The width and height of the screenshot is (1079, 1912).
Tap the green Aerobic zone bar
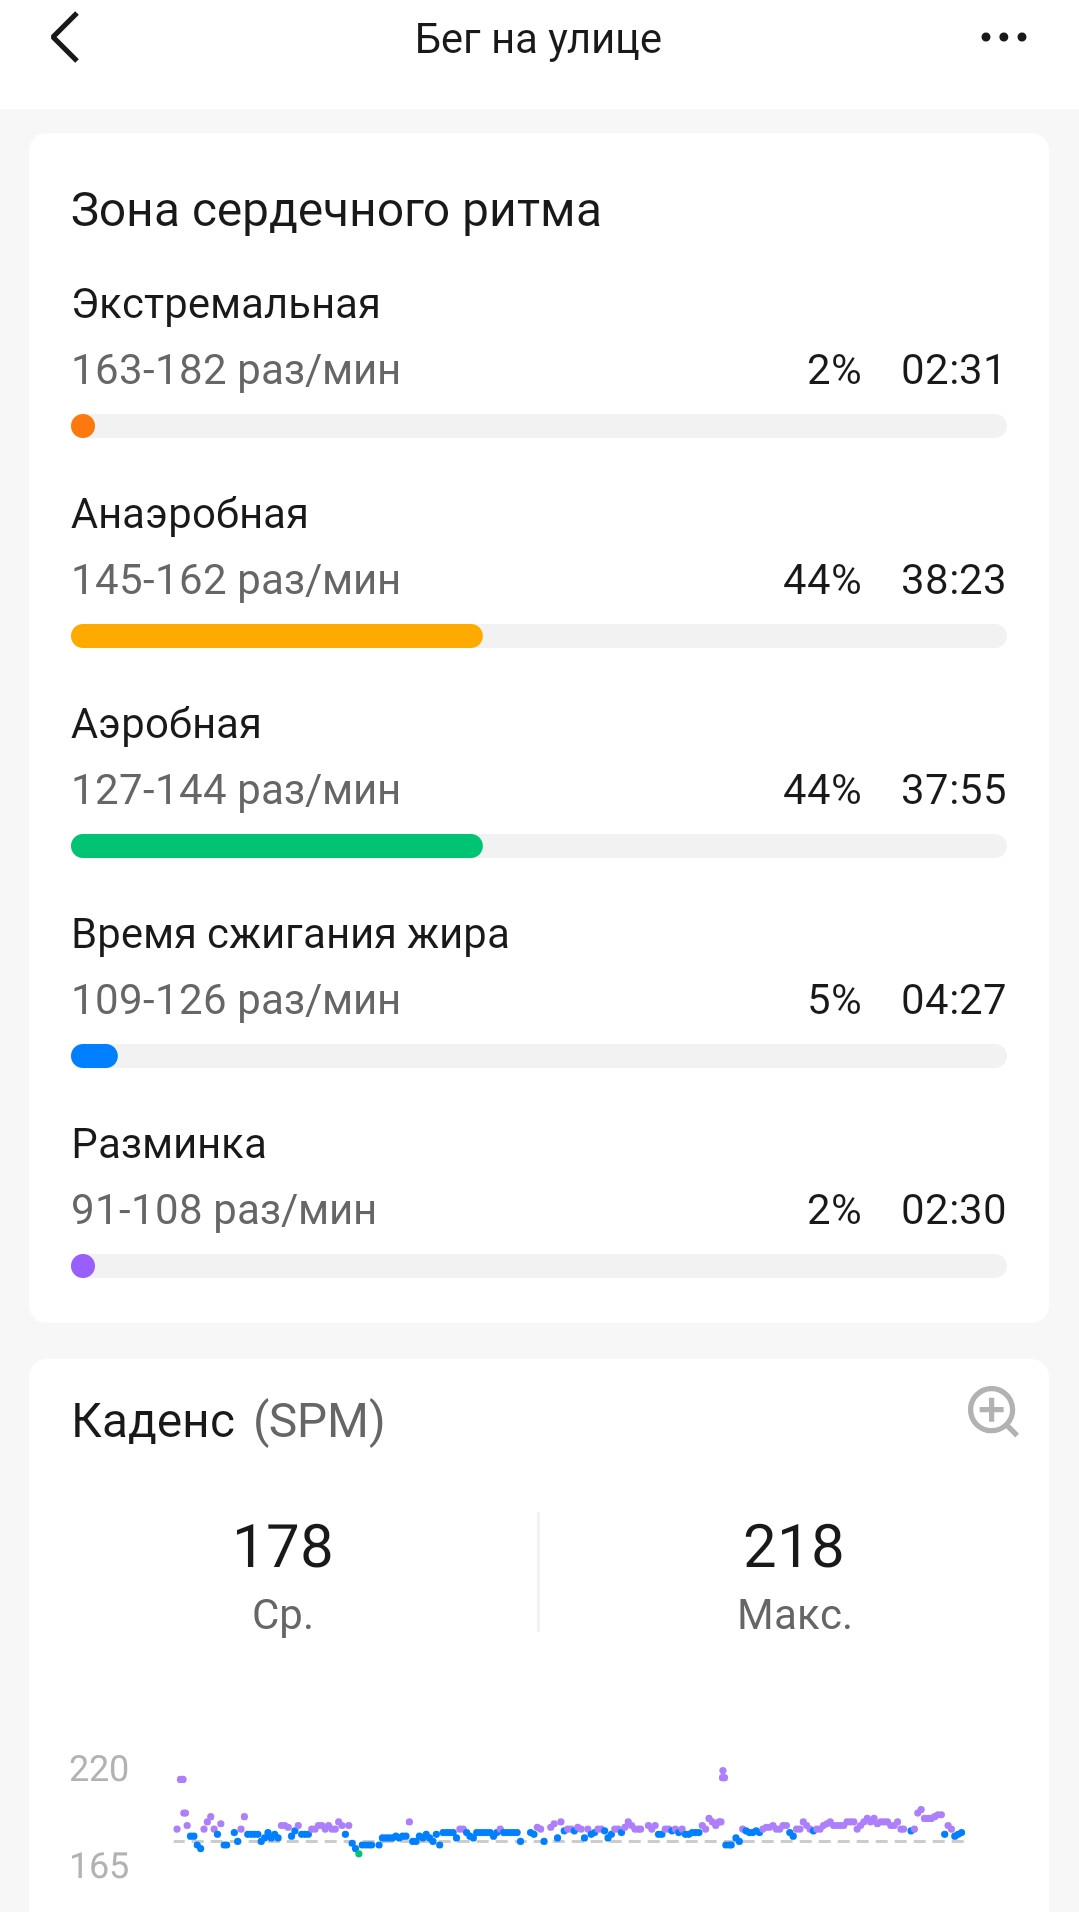[x=277, y=846]
